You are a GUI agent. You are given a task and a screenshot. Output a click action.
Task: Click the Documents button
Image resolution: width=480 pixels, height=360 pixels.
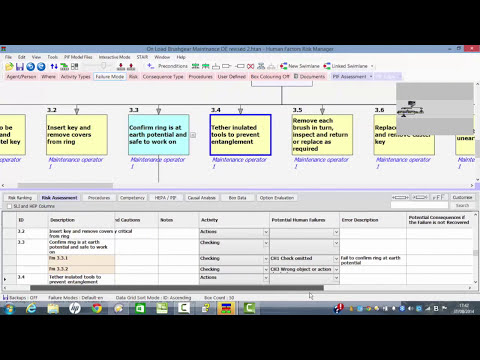pos(309,77)
